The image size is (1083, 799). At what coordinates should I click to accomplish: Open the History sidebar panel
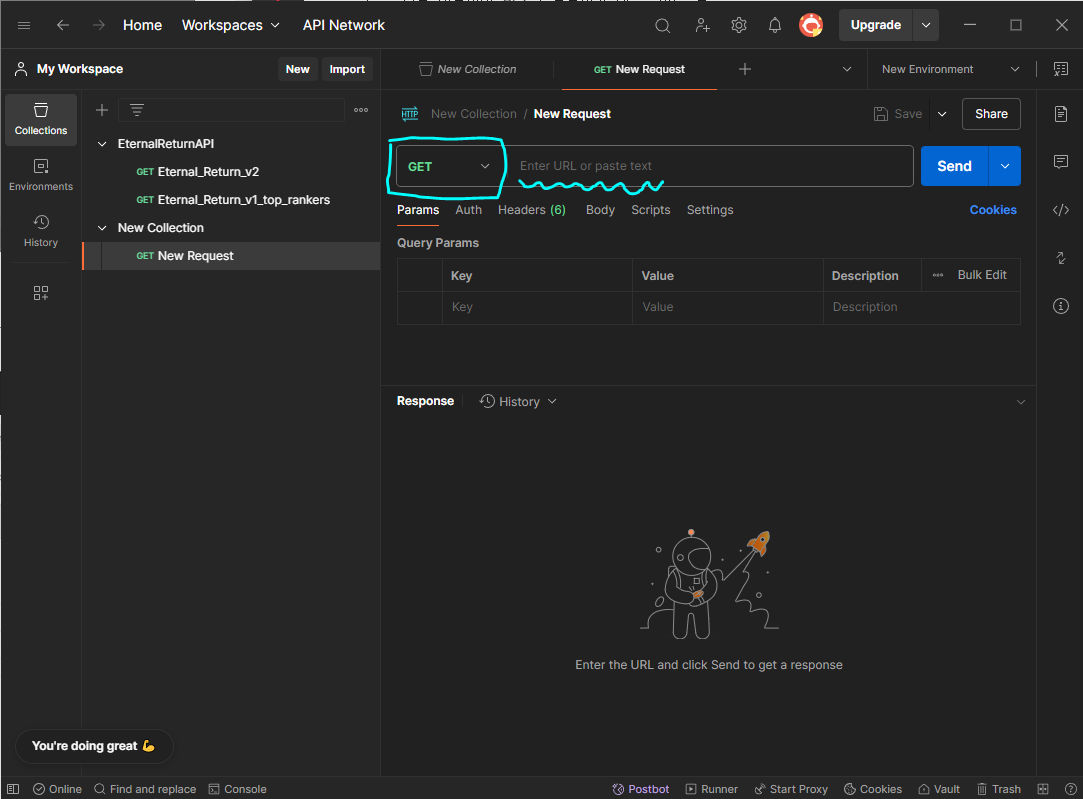point(41,231)
